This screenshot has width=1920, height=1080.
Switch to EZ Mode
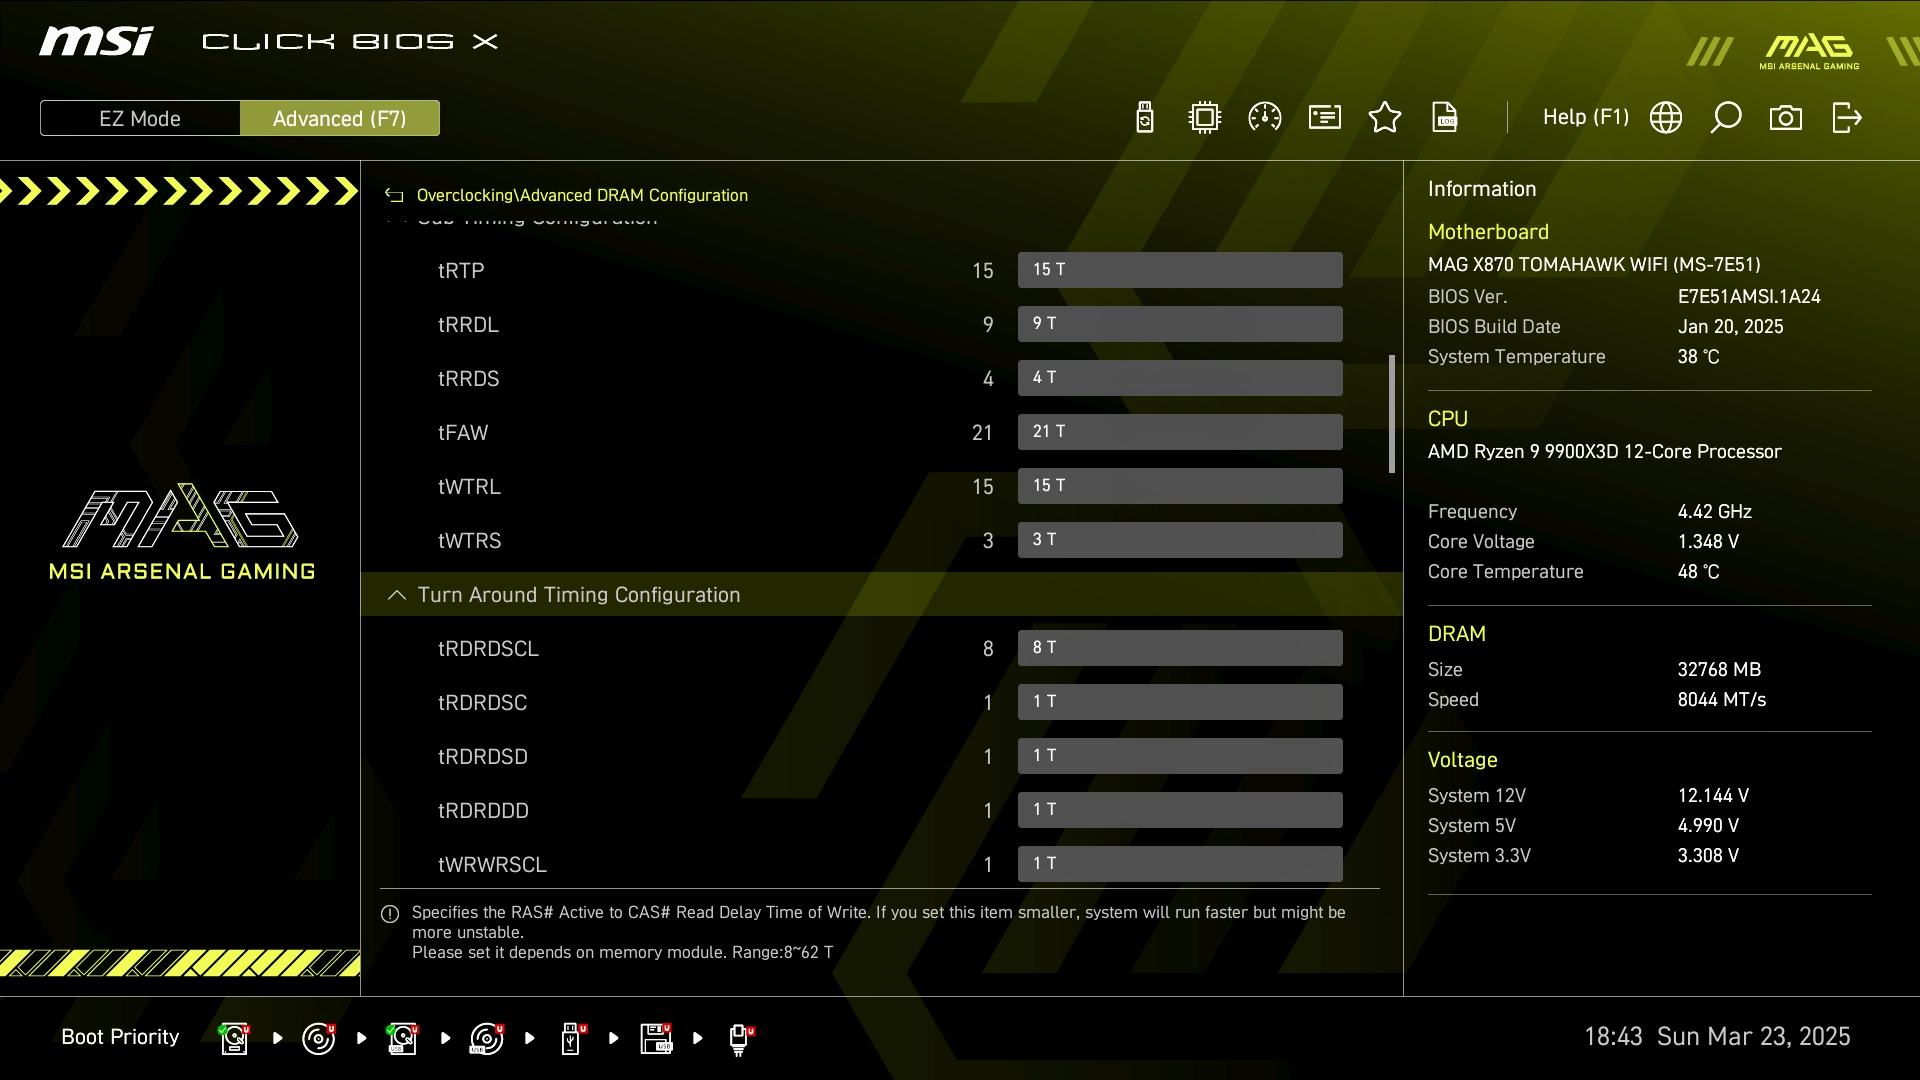(x=140, y=118)
